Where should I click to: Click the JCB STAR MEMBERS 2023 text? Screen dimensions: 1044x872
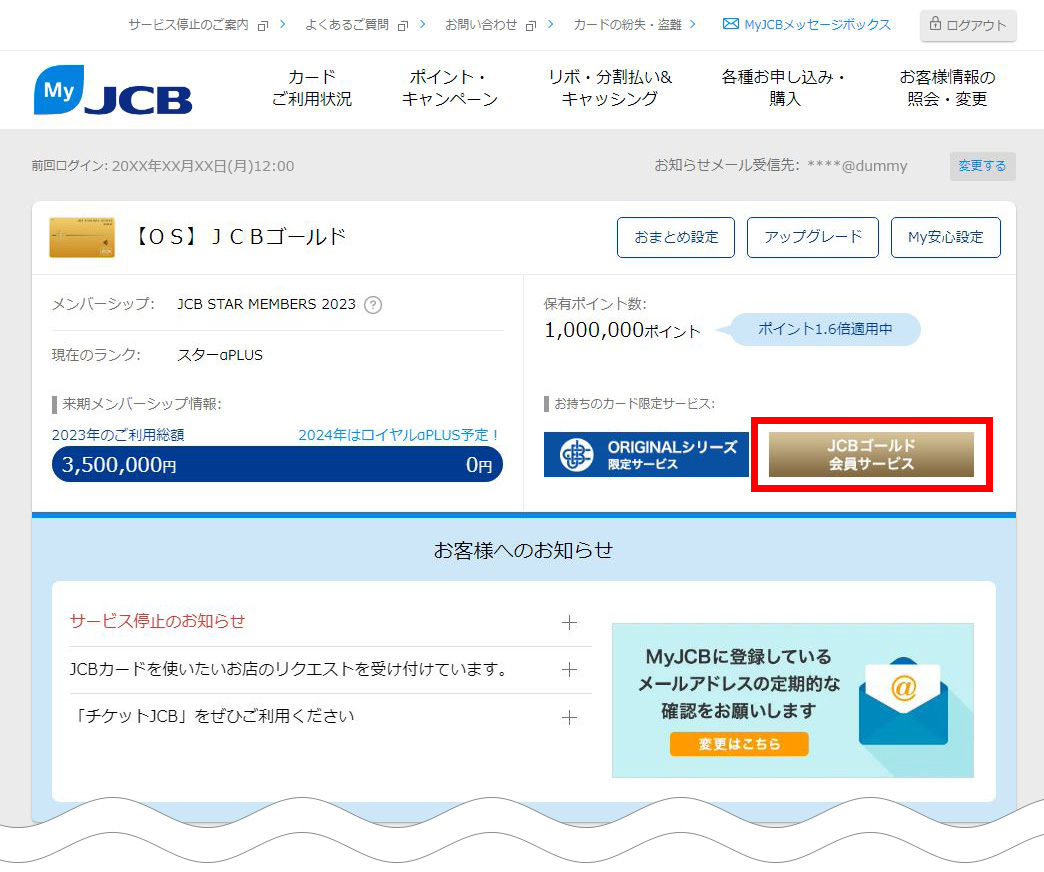[266, 304]
